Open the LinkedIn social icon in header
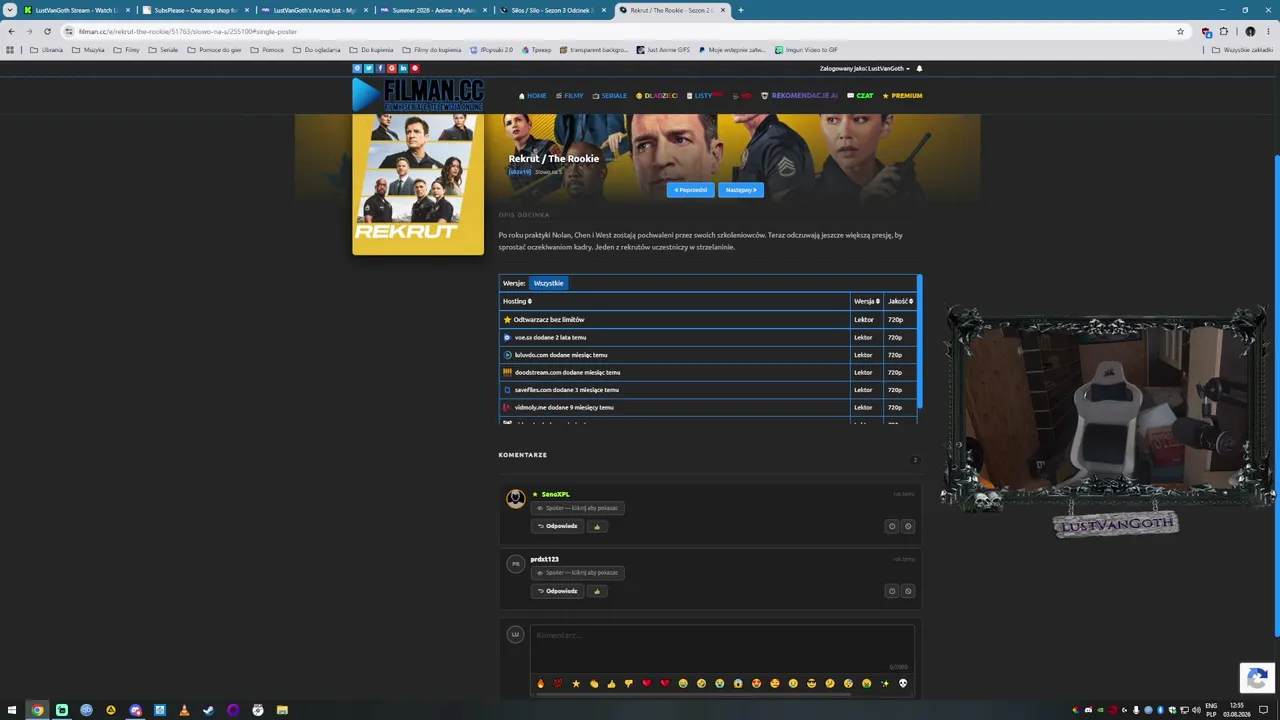This screenshot has width=1280, height=720. (403, 68)
